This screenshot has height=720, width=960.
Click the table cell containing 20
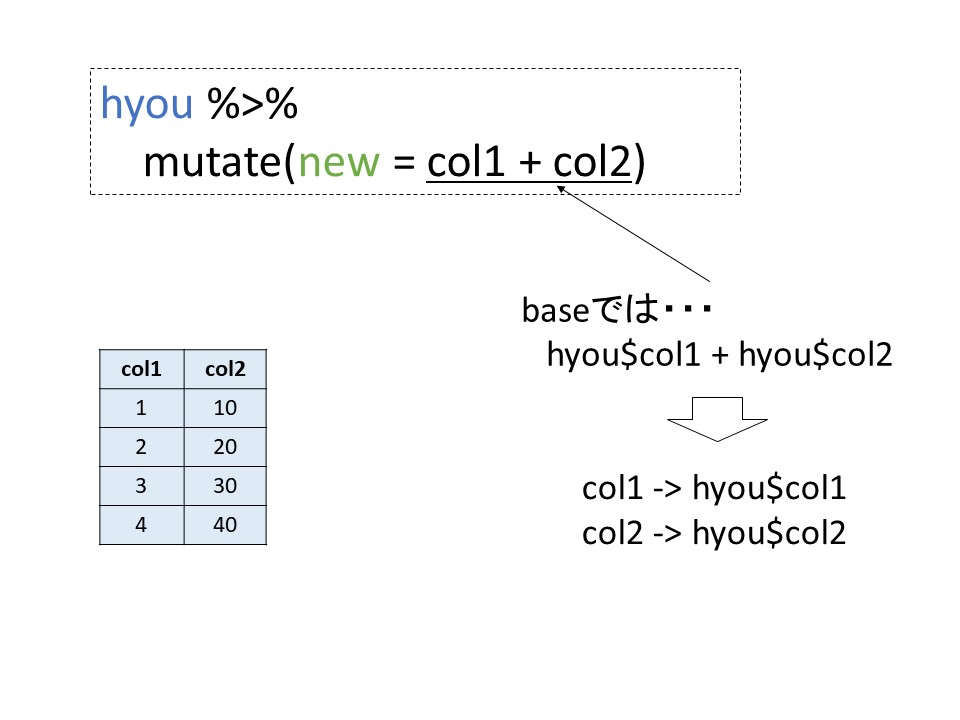click(x=225, y=447)
